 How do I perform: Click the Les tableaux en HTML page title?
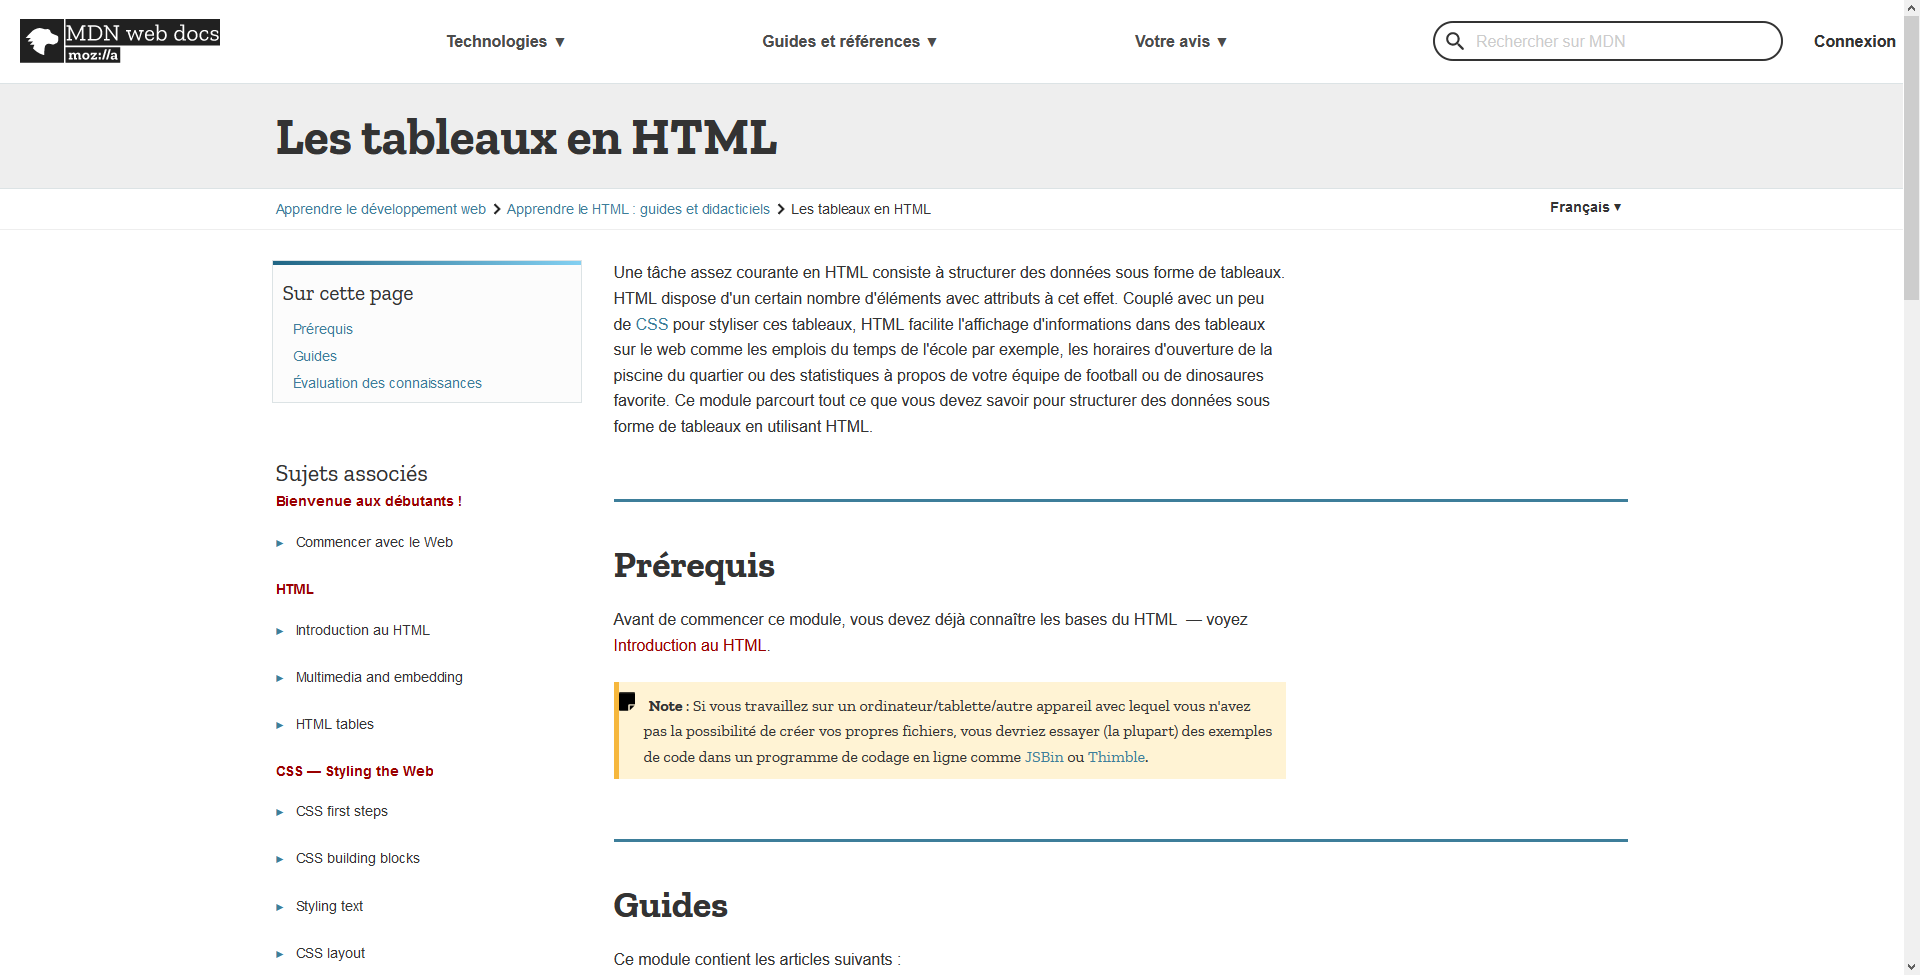[x=526, y=137]
